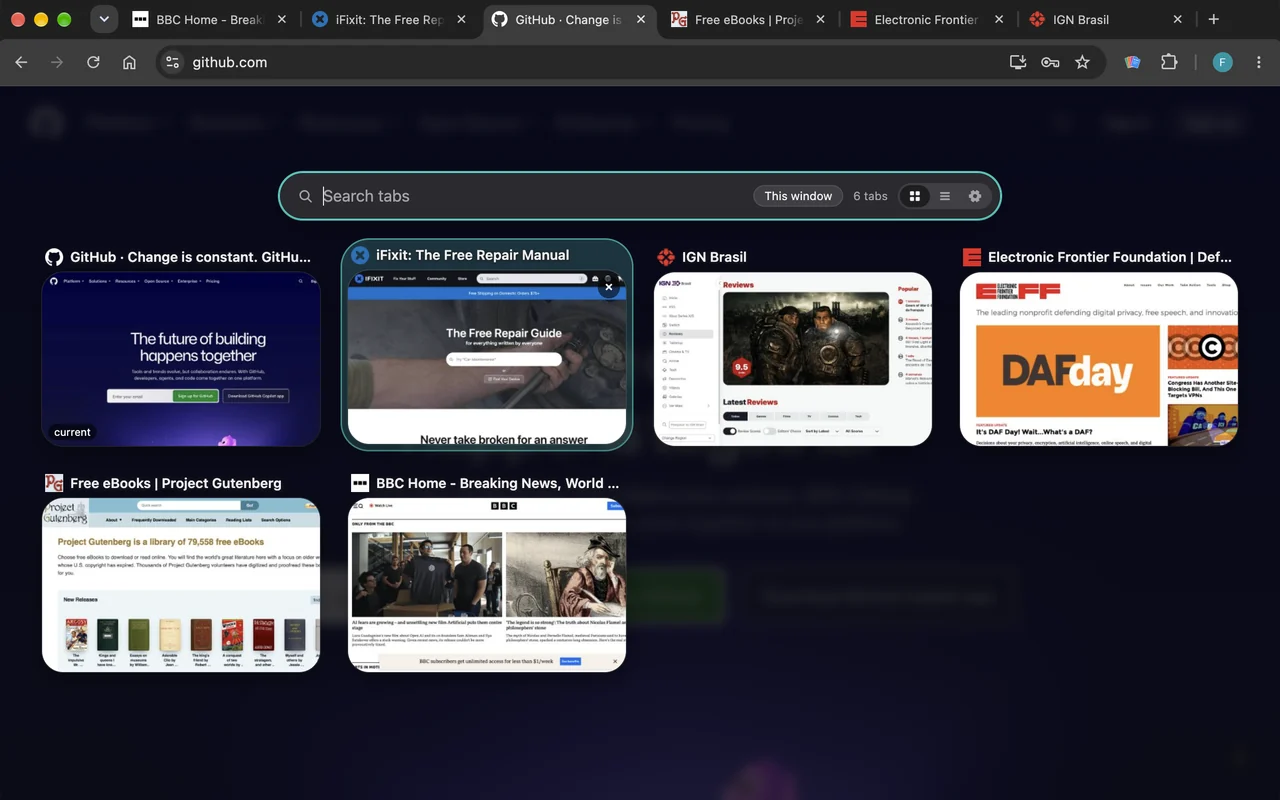Open the password key icon

click(1050, 62)
